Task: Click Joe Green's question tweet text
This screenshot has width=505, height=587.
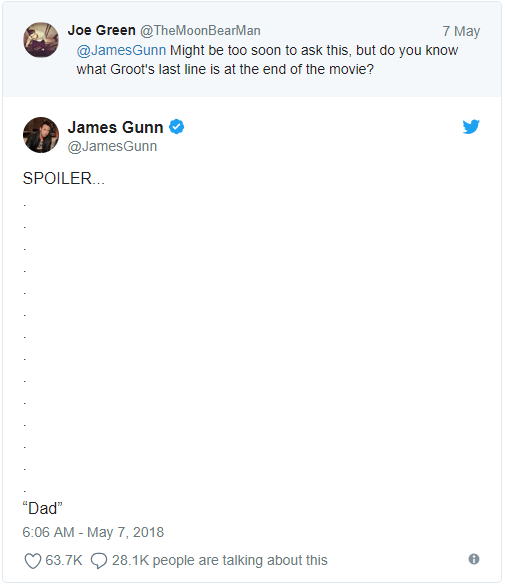Action: coord(267,60)
